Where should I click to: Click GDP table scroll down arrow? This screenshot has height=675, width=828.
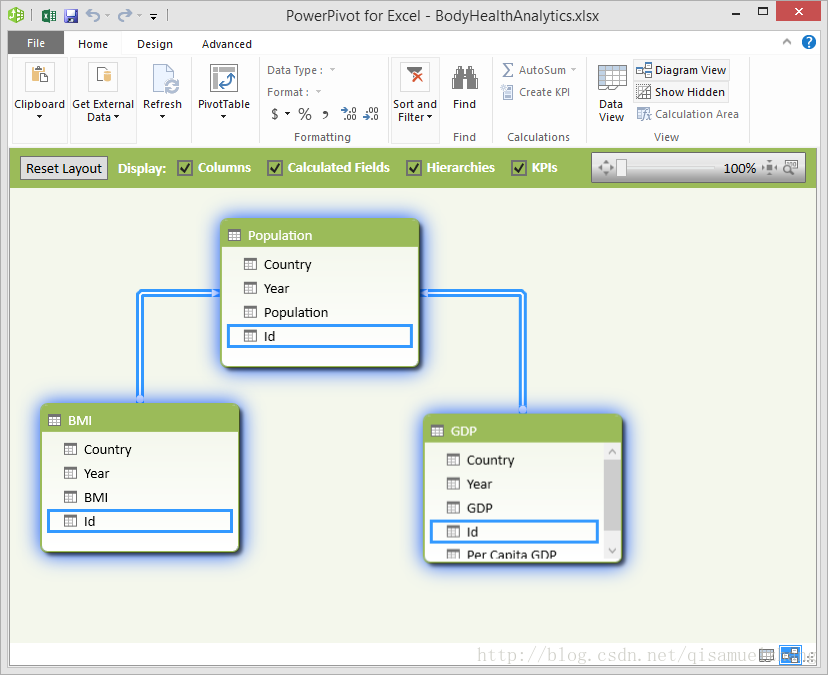[612, 551]
